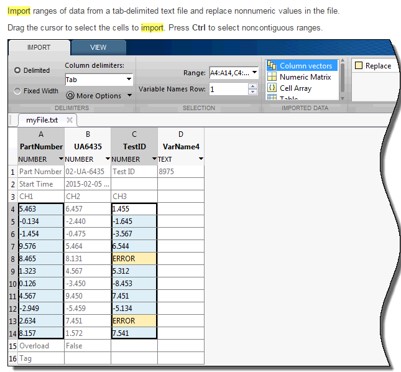The height and width of the screenshot is (372, 401).
Task: Click the More Options gear icon
Action: tap(70, 96)
